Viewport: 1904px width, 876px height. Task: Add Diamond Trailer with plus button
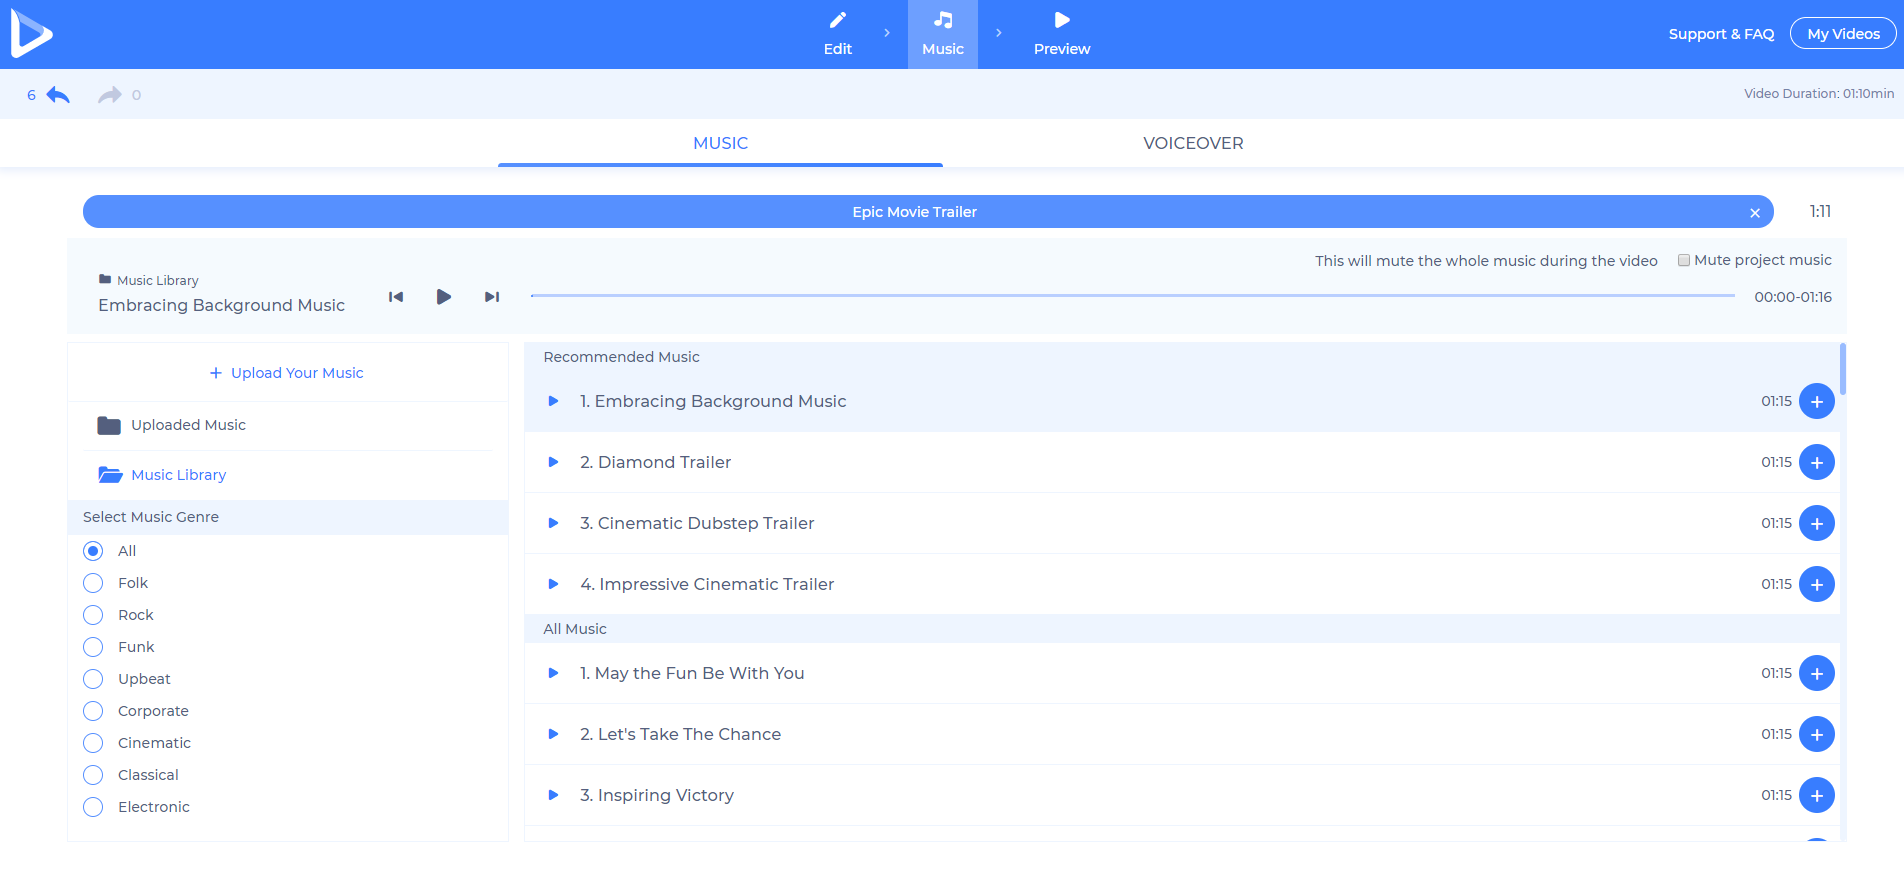click(1816, 463)
